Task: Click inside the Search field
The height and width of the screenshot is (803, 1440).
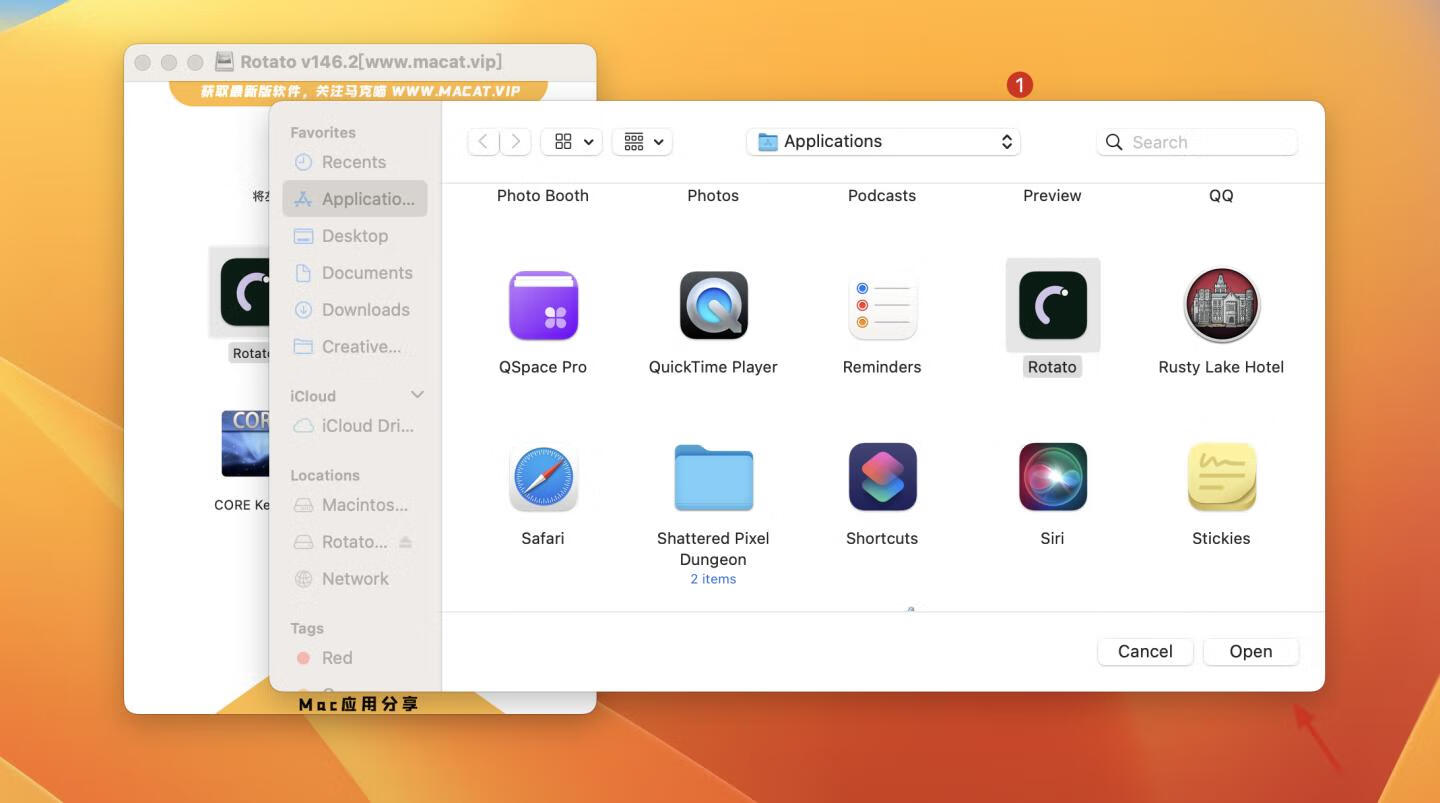Action: [1197, 142]
